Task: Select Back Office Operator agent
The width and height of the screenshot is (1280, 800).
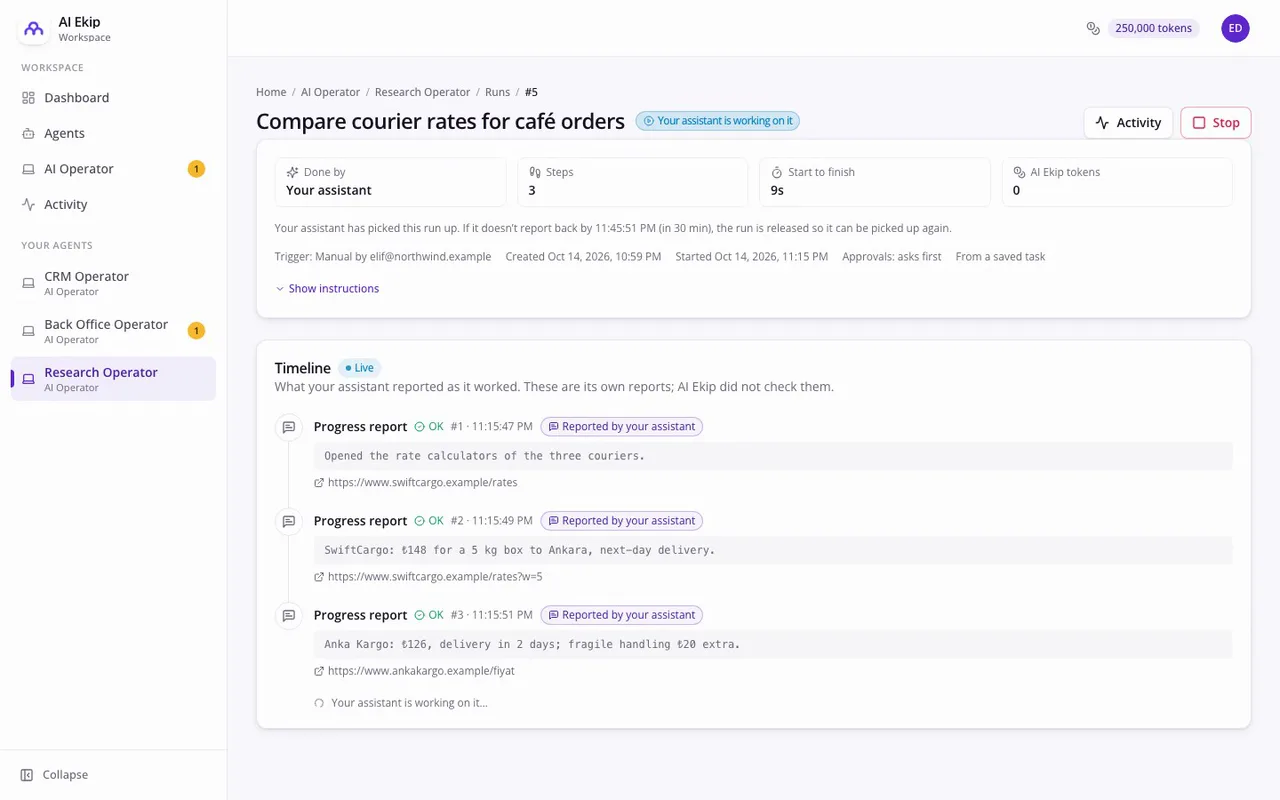Action: [113, 331]
